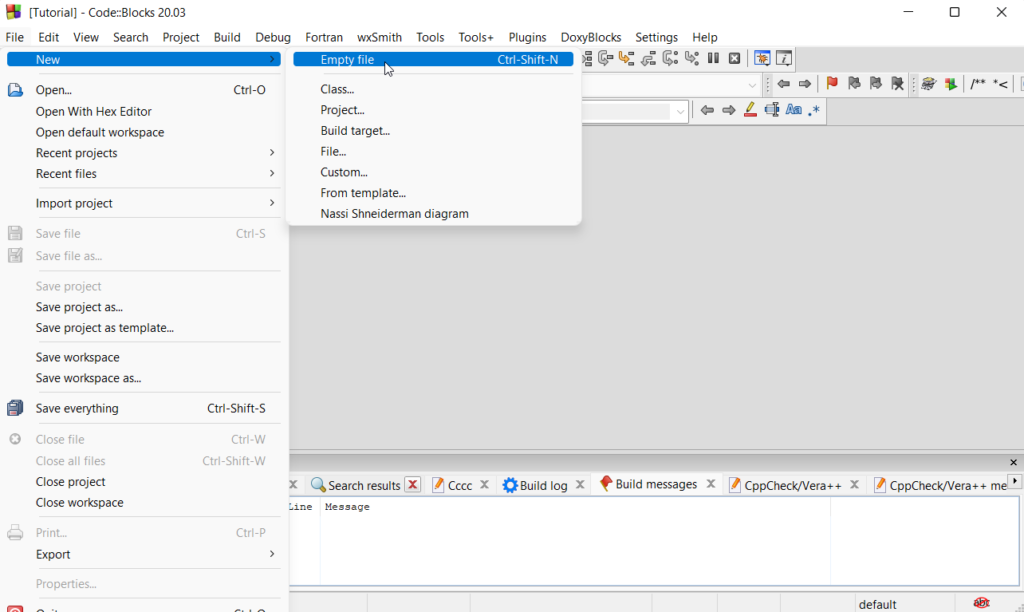The image size is (1024, 612).
Task: Close the Build messages tab
Action: tap(711, 484)
